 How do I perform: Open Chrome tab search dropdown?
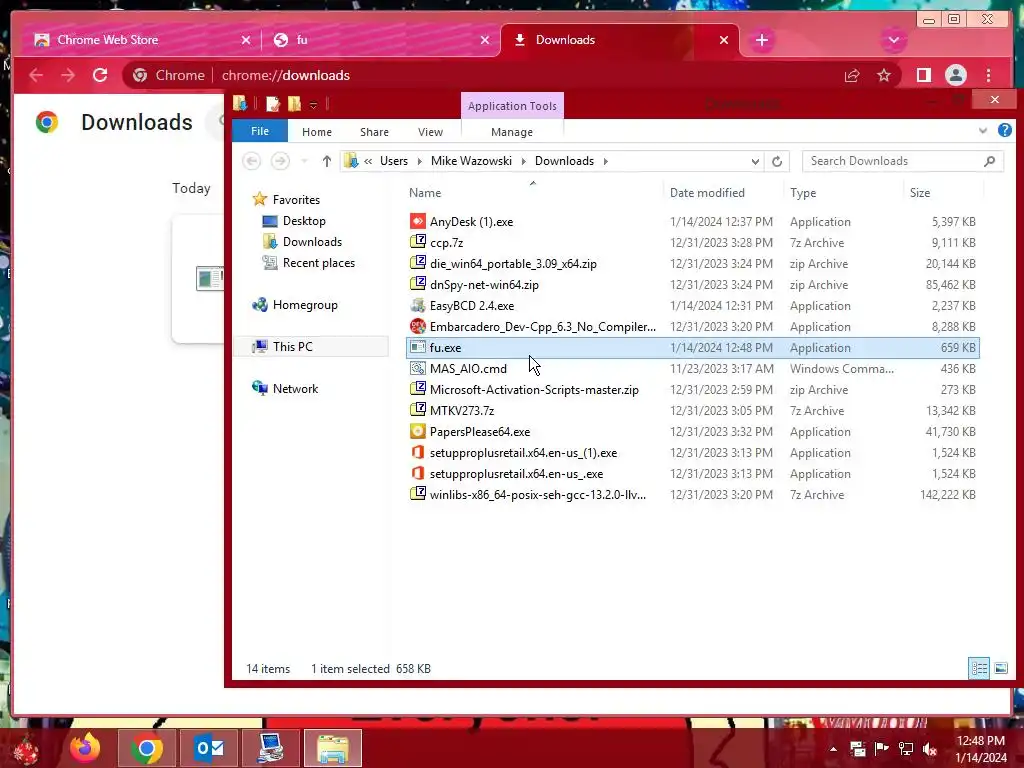coord(893,40)
